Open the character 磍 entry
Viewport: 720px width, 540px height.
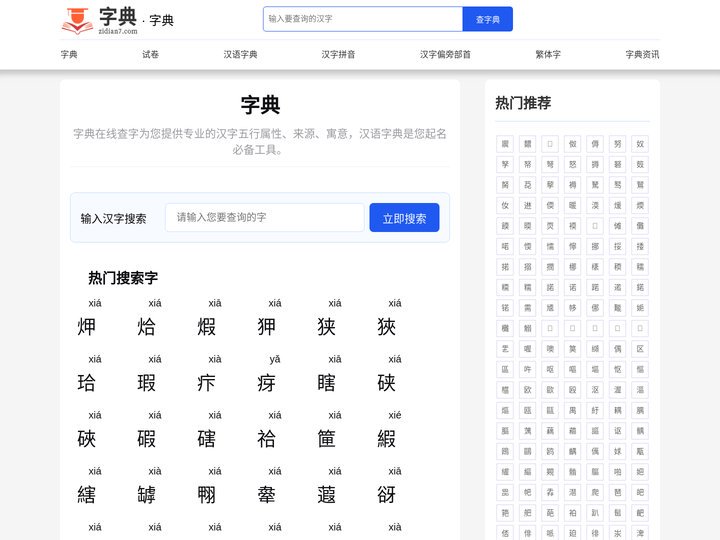pos(207,439)
